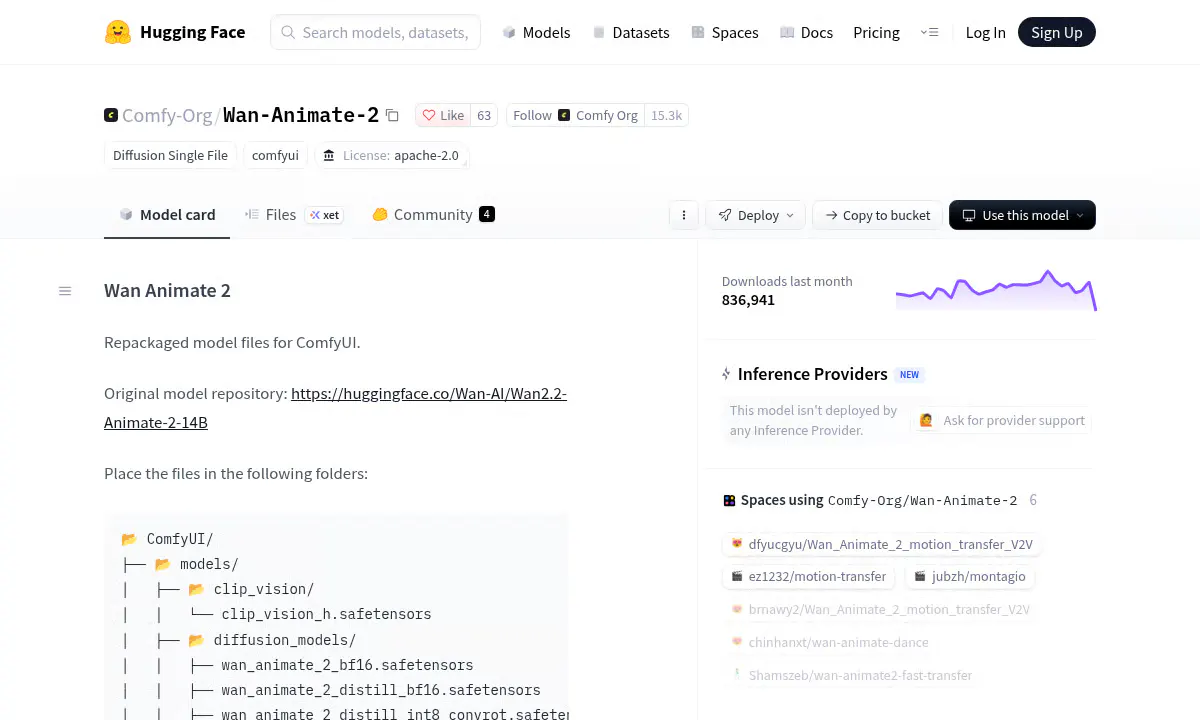Go to Models in top navigation

pos(536,32)
